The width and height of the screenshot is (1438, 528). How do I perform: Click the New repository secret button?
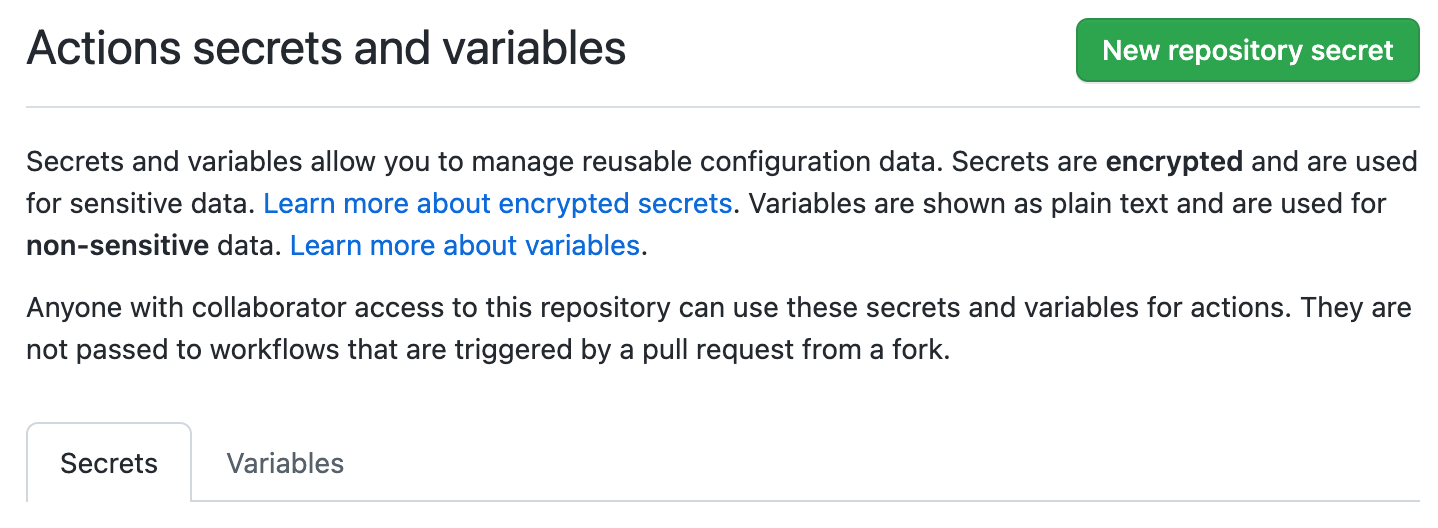pos(1247,50)
